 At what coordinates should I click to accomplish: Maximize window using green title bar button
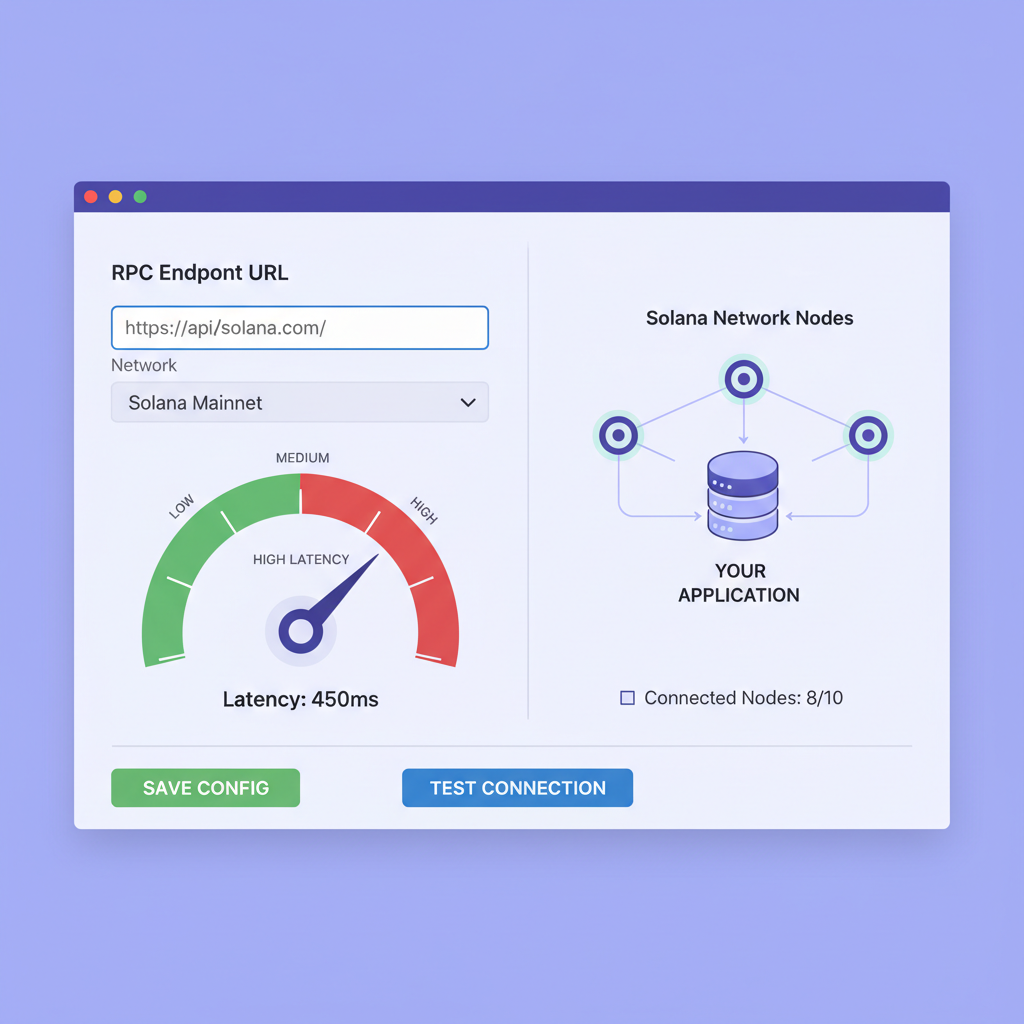pyautogui.click(x=140, y=197)
